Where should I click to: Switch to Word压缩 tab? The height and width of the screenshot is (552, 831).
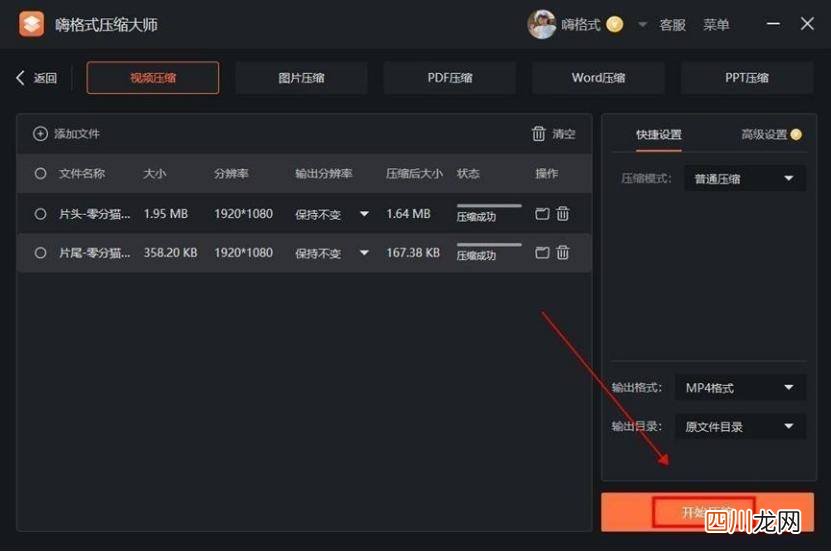coord(598,78)
